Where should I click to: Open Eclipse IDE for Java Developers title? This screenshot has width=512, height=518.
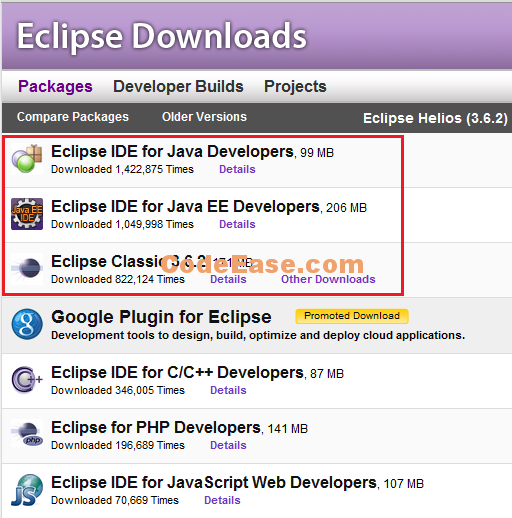click(x=172, y=152)
